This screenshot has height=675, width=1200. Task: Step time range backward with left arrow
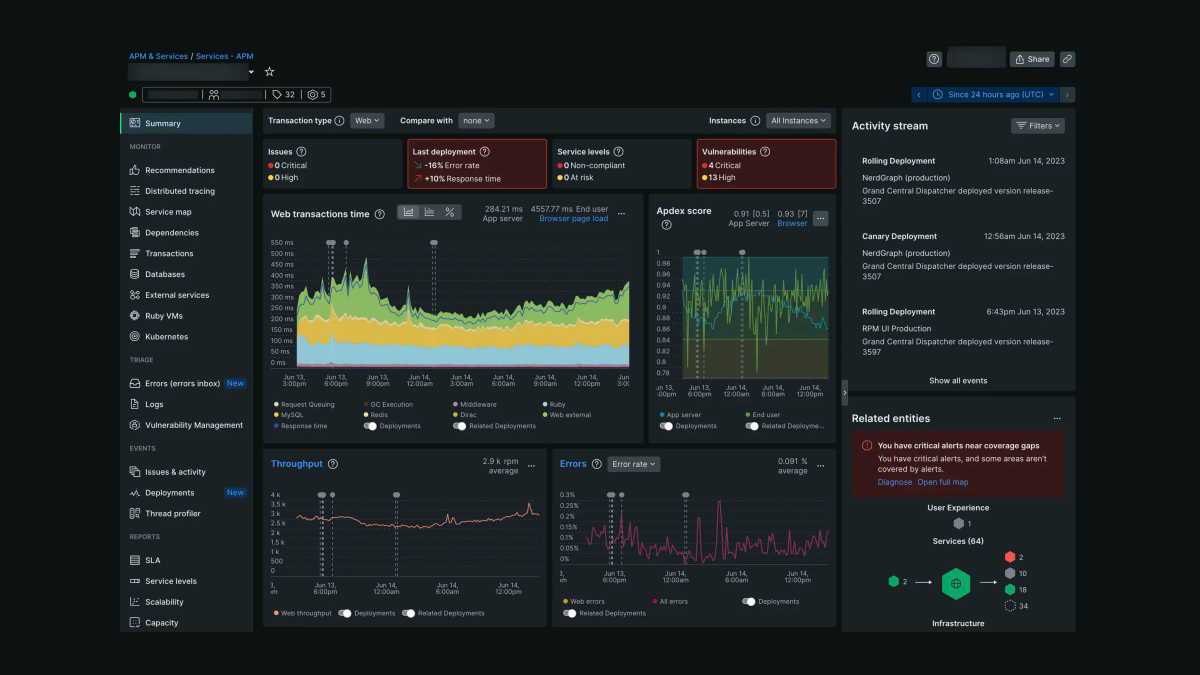click(x=918, y=95)
